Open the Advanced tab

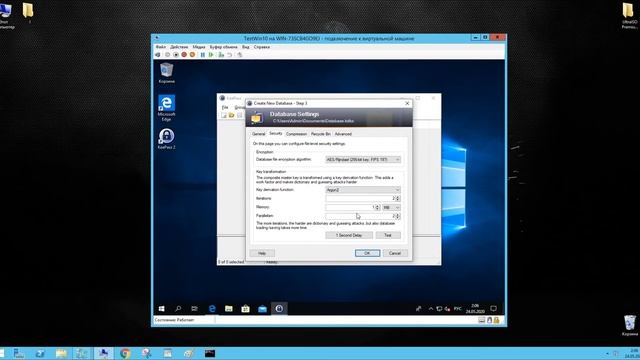pos(343,134)
